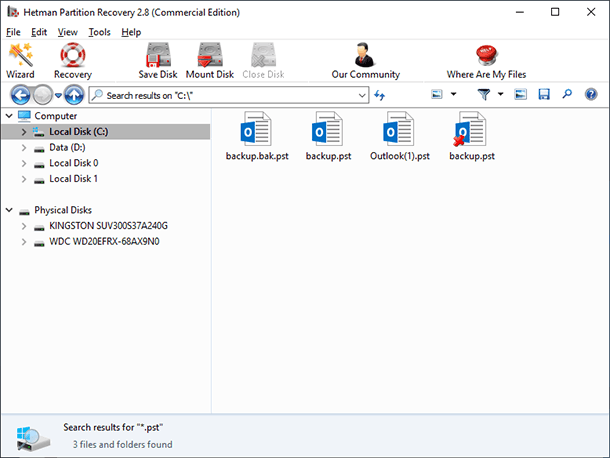Viewport: 610px width, 458px height.
Task: Expand the Data (D:) node
Action: pos(24,148)
